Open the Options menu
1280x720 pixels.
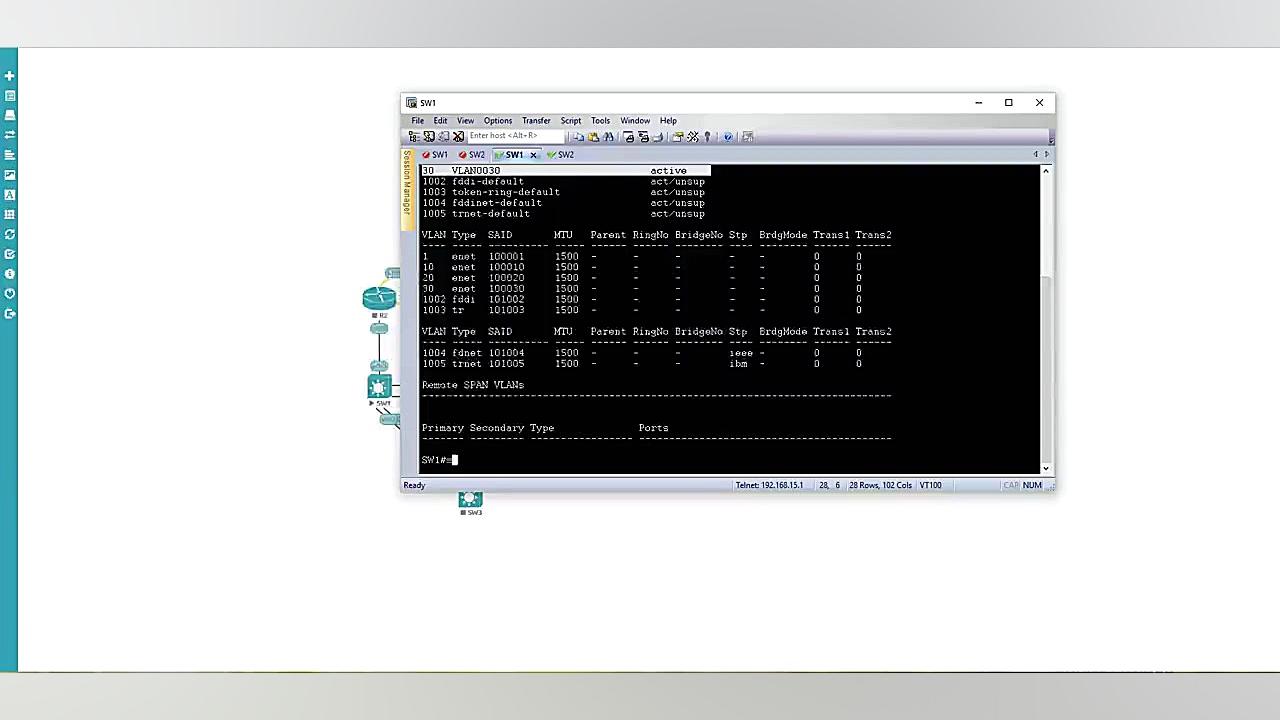497,121
